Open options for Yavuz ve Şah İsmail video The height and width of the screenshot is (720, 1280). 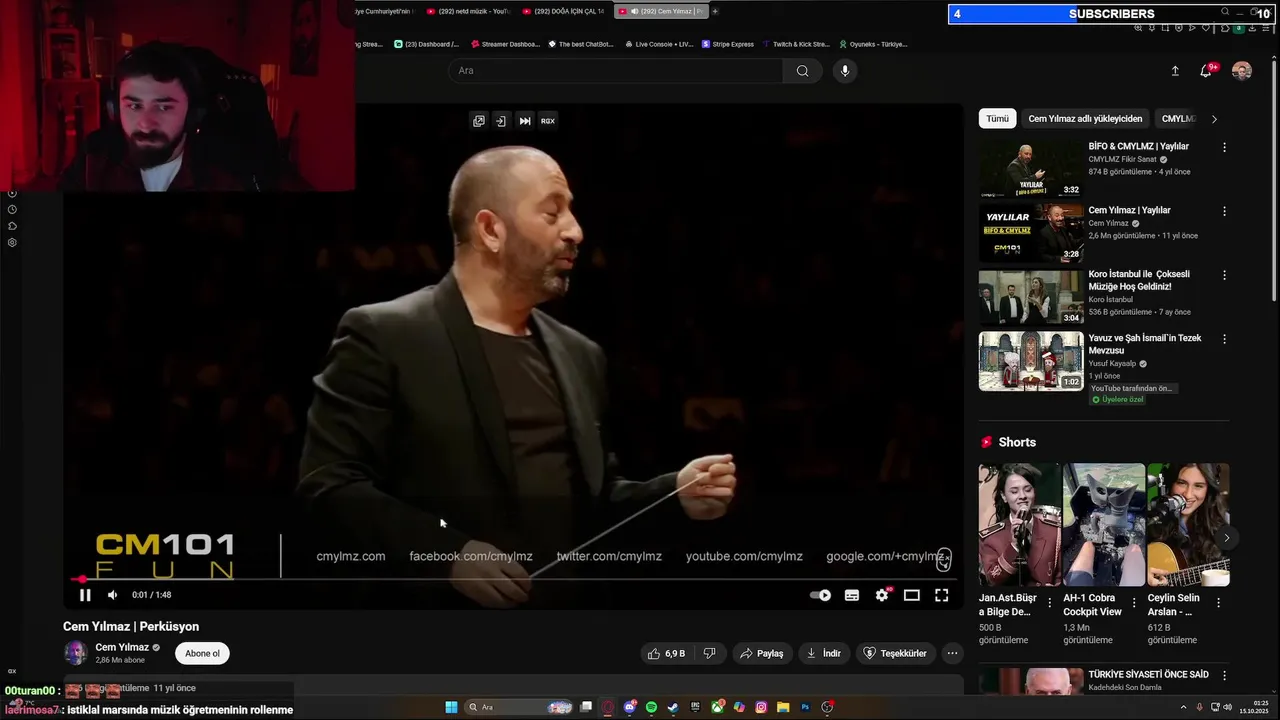[x=1224, y=339]
